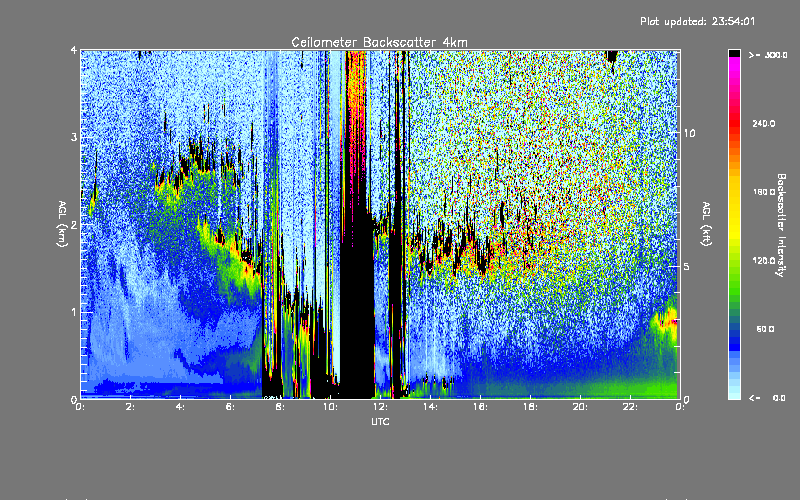Viewport: 800px width, 500px height.
Task: Click the '240.0' colorbar value
Action: [764, 123]
